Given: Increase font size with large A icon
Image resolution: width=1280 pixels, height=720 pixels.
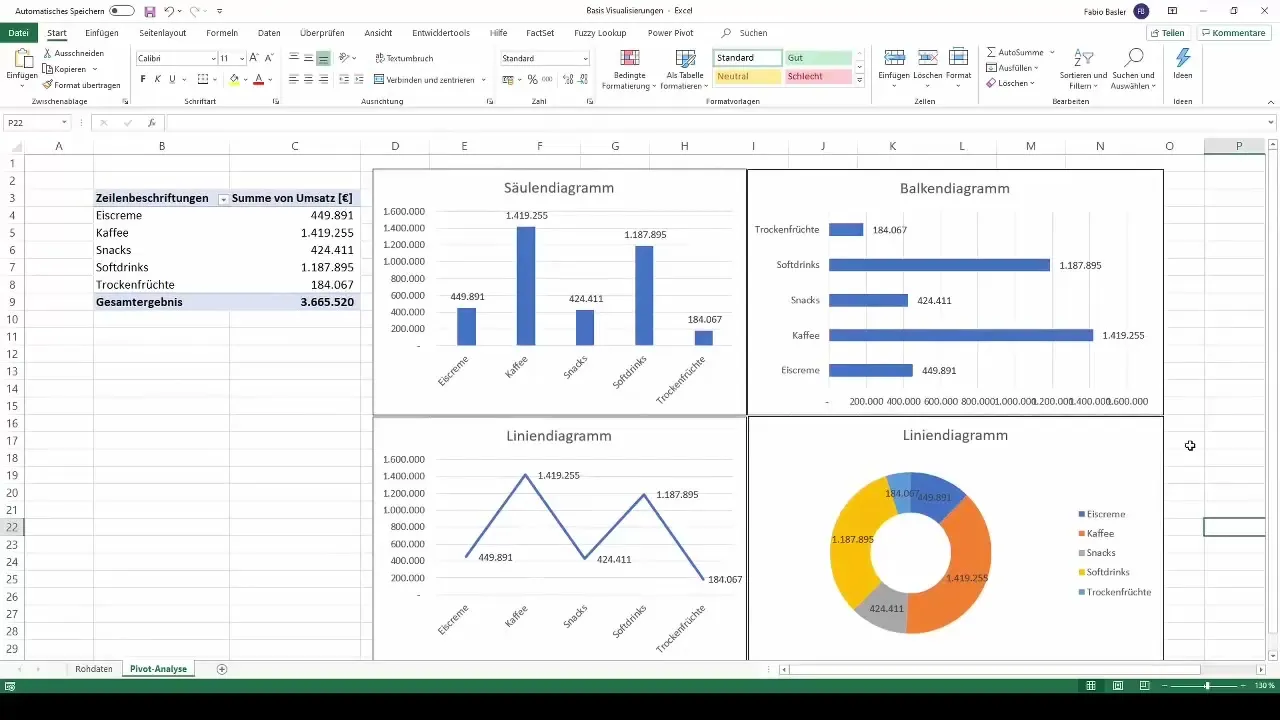Looking at the screenshot, I should click(254, 59).
